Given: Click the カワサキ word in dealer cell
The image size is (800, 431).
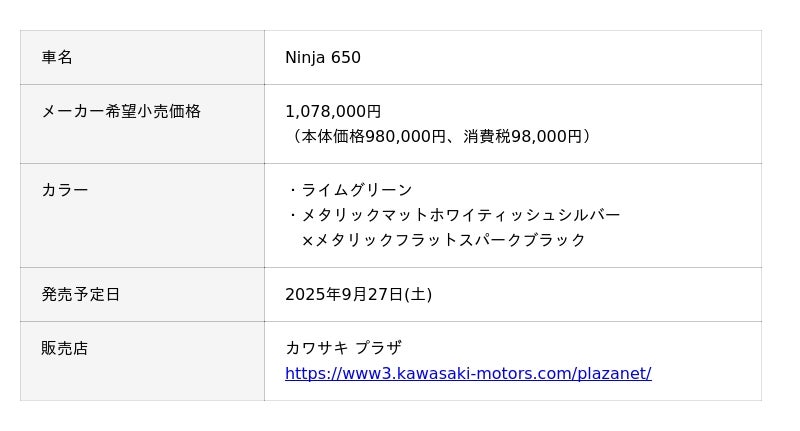Looking at the screenshot, I should (317, 349).
